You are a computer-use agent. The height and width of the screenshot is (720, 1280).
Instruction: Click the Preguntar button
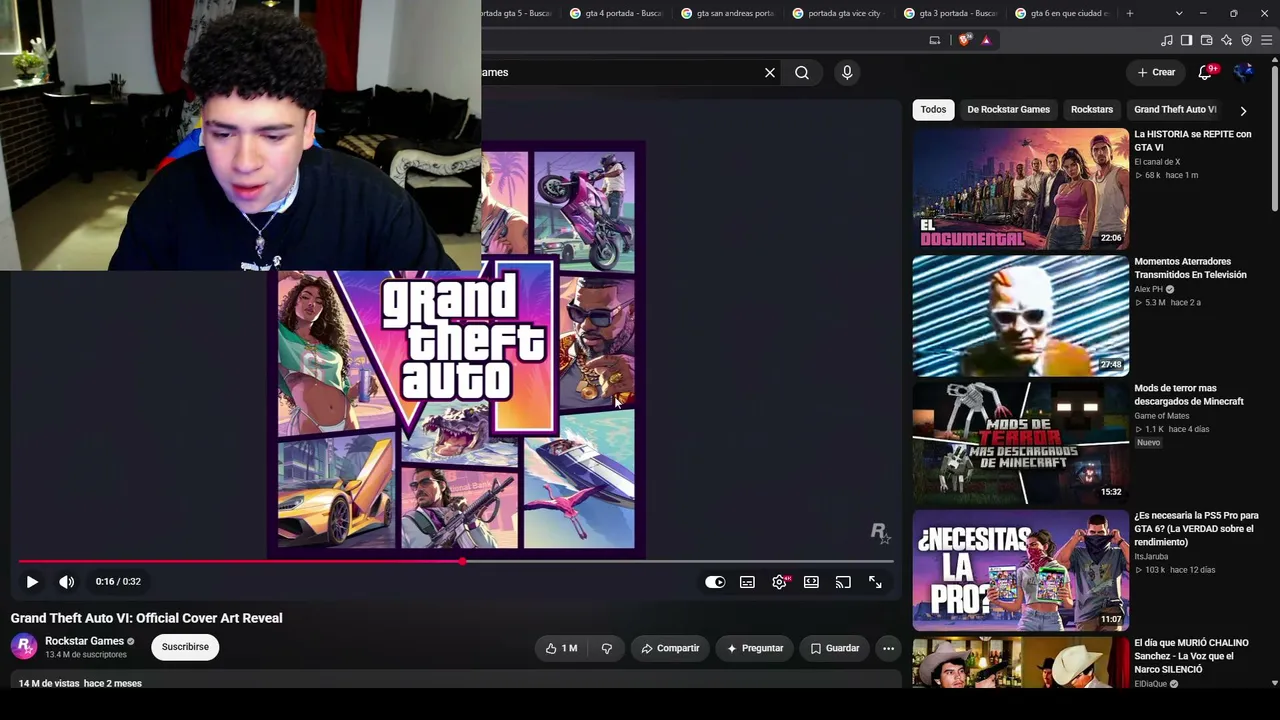coord(755,648)
